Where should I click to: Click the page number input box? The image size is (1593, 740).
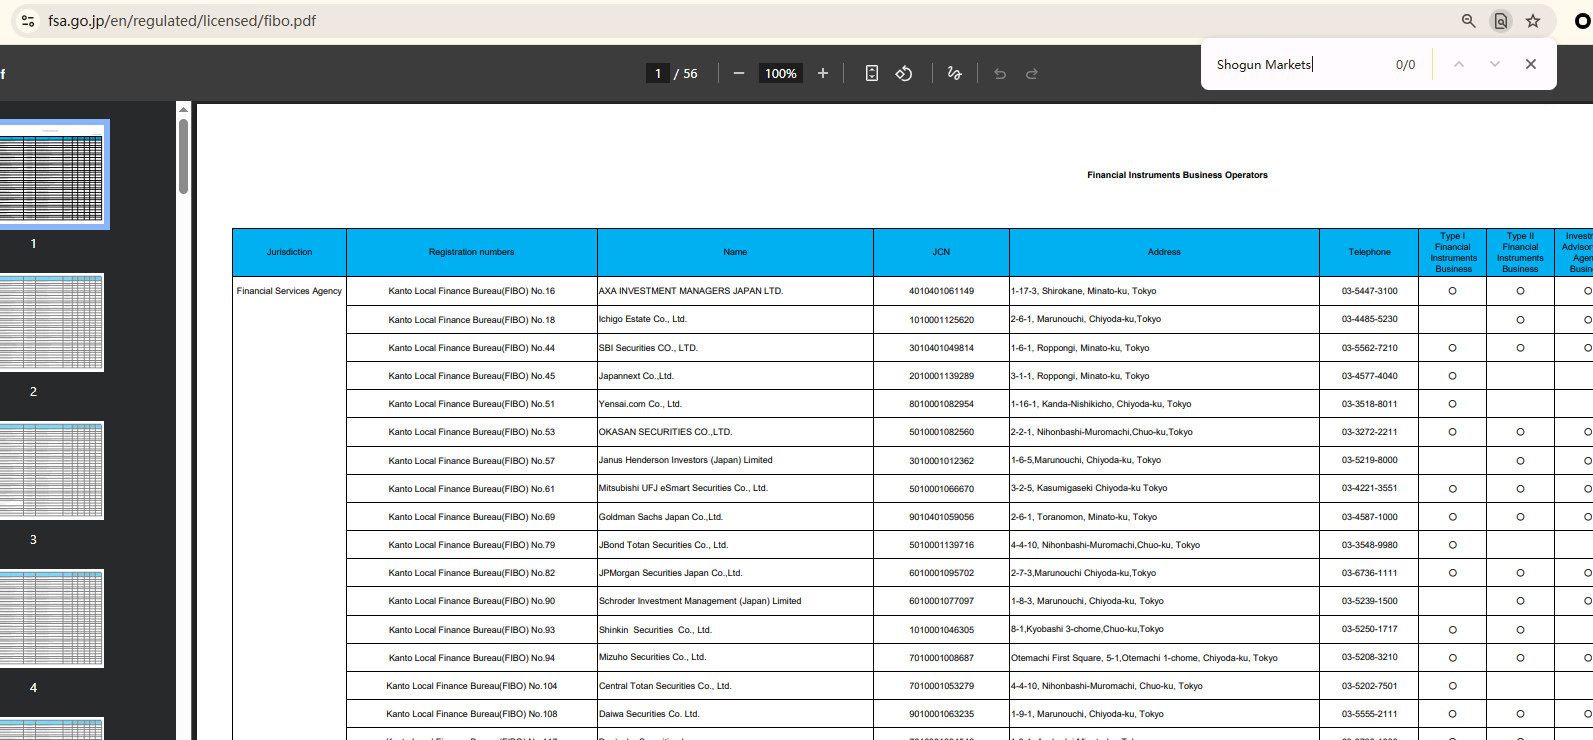click(x=657, y=73)
